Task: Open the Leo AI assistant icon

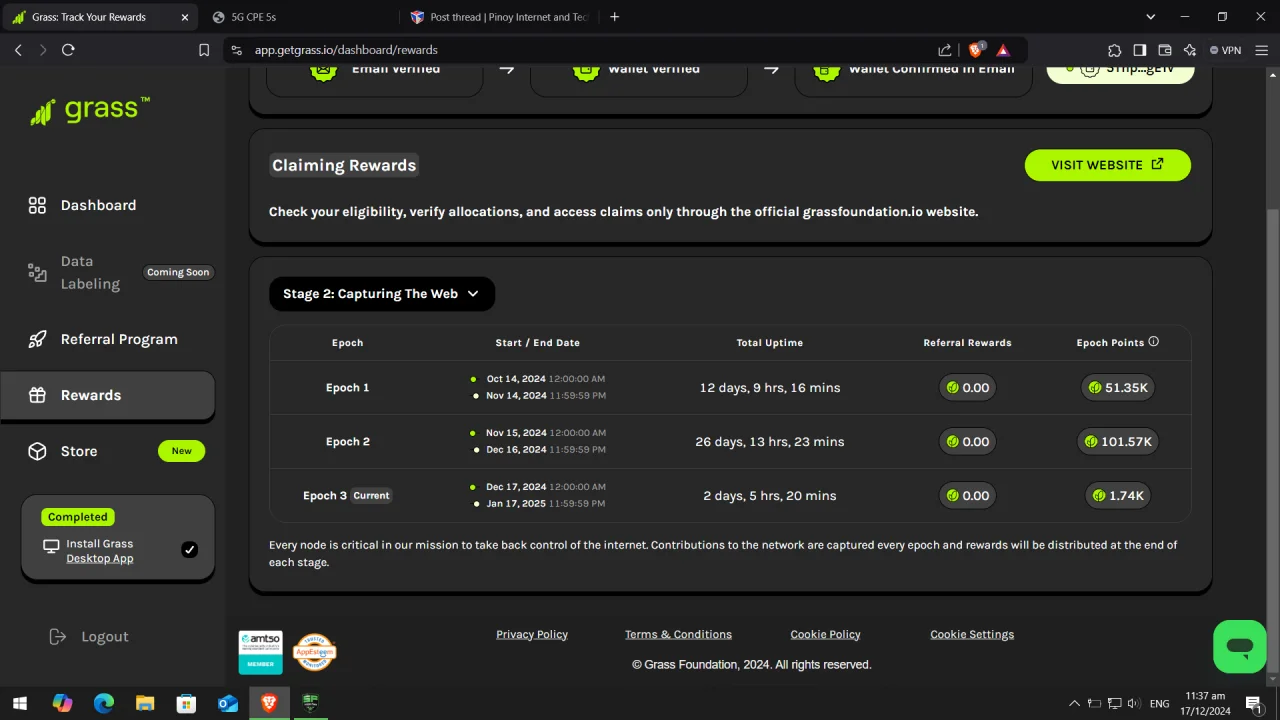Action: coord(1190,50)
